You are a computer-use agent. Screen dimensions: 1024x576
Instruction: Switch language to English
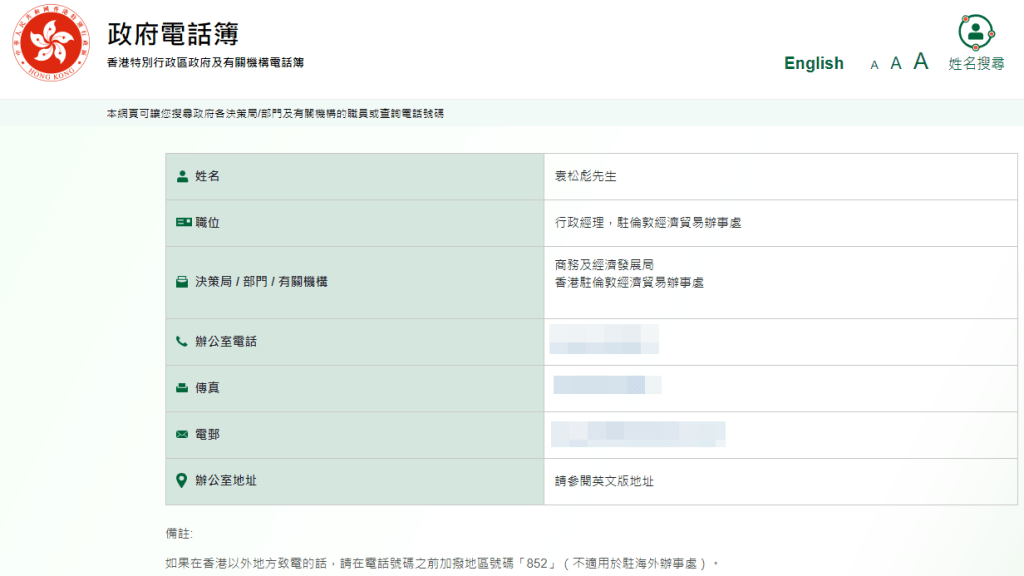coord(813,63)
